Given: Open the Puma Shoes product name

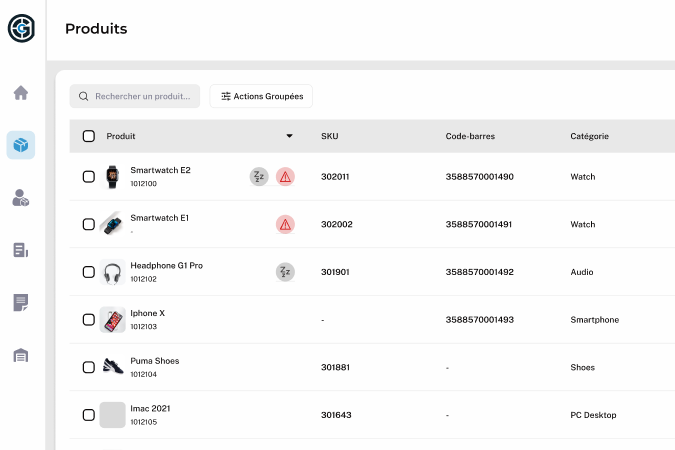Looking at the screenshot, I should coord(155,361).
